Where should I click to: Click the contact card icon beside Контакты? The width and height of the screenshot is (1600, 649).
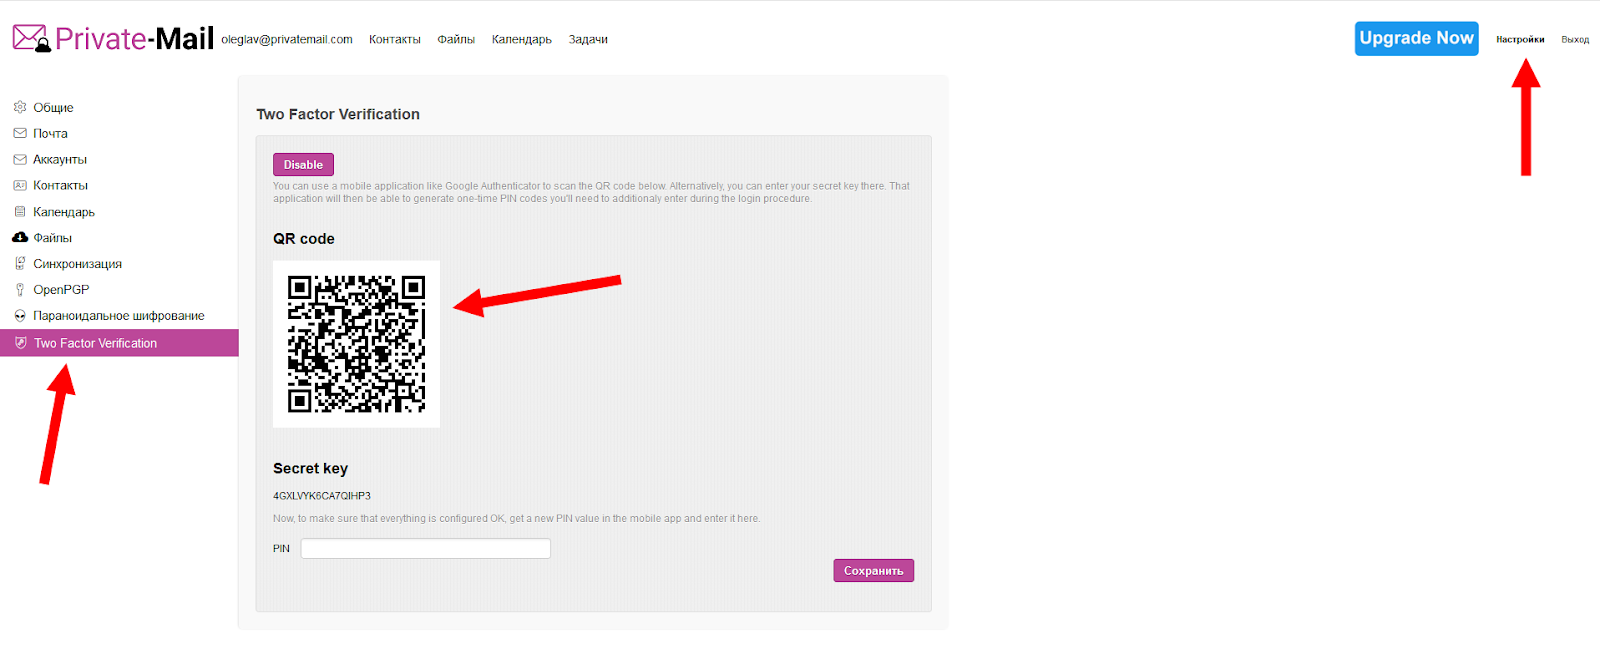(x=20, y=185)
